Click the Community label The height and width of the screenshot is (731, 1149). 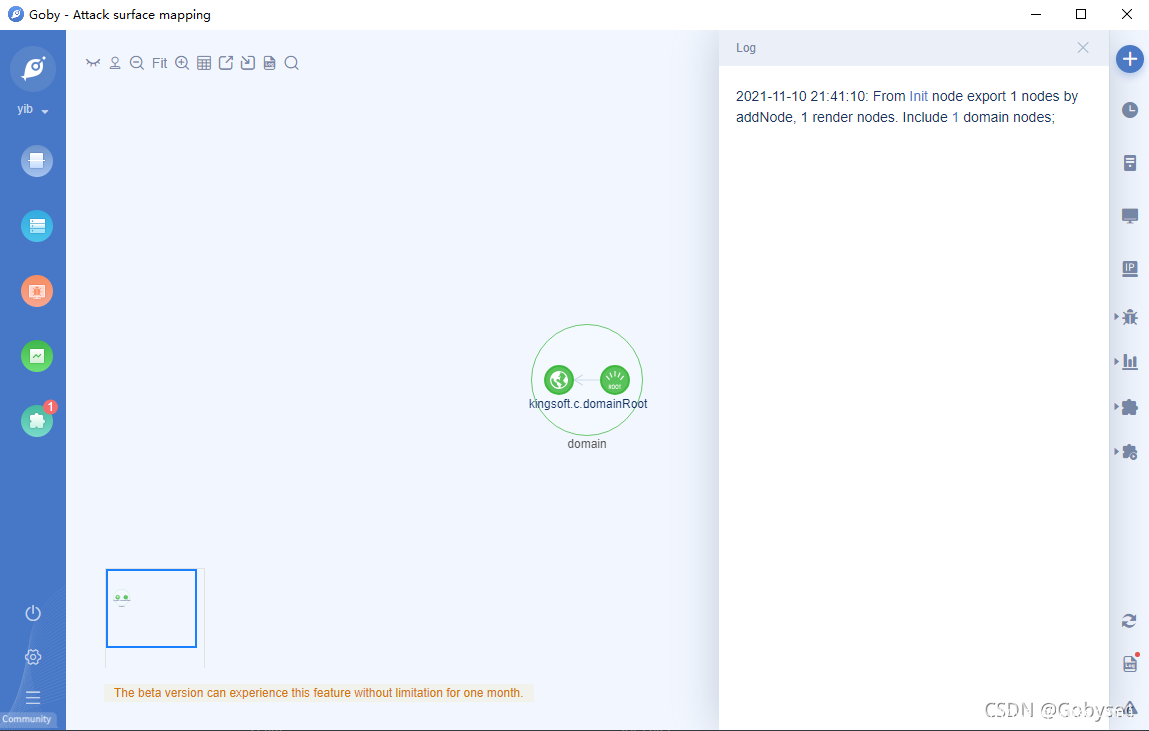click(27, 719)
